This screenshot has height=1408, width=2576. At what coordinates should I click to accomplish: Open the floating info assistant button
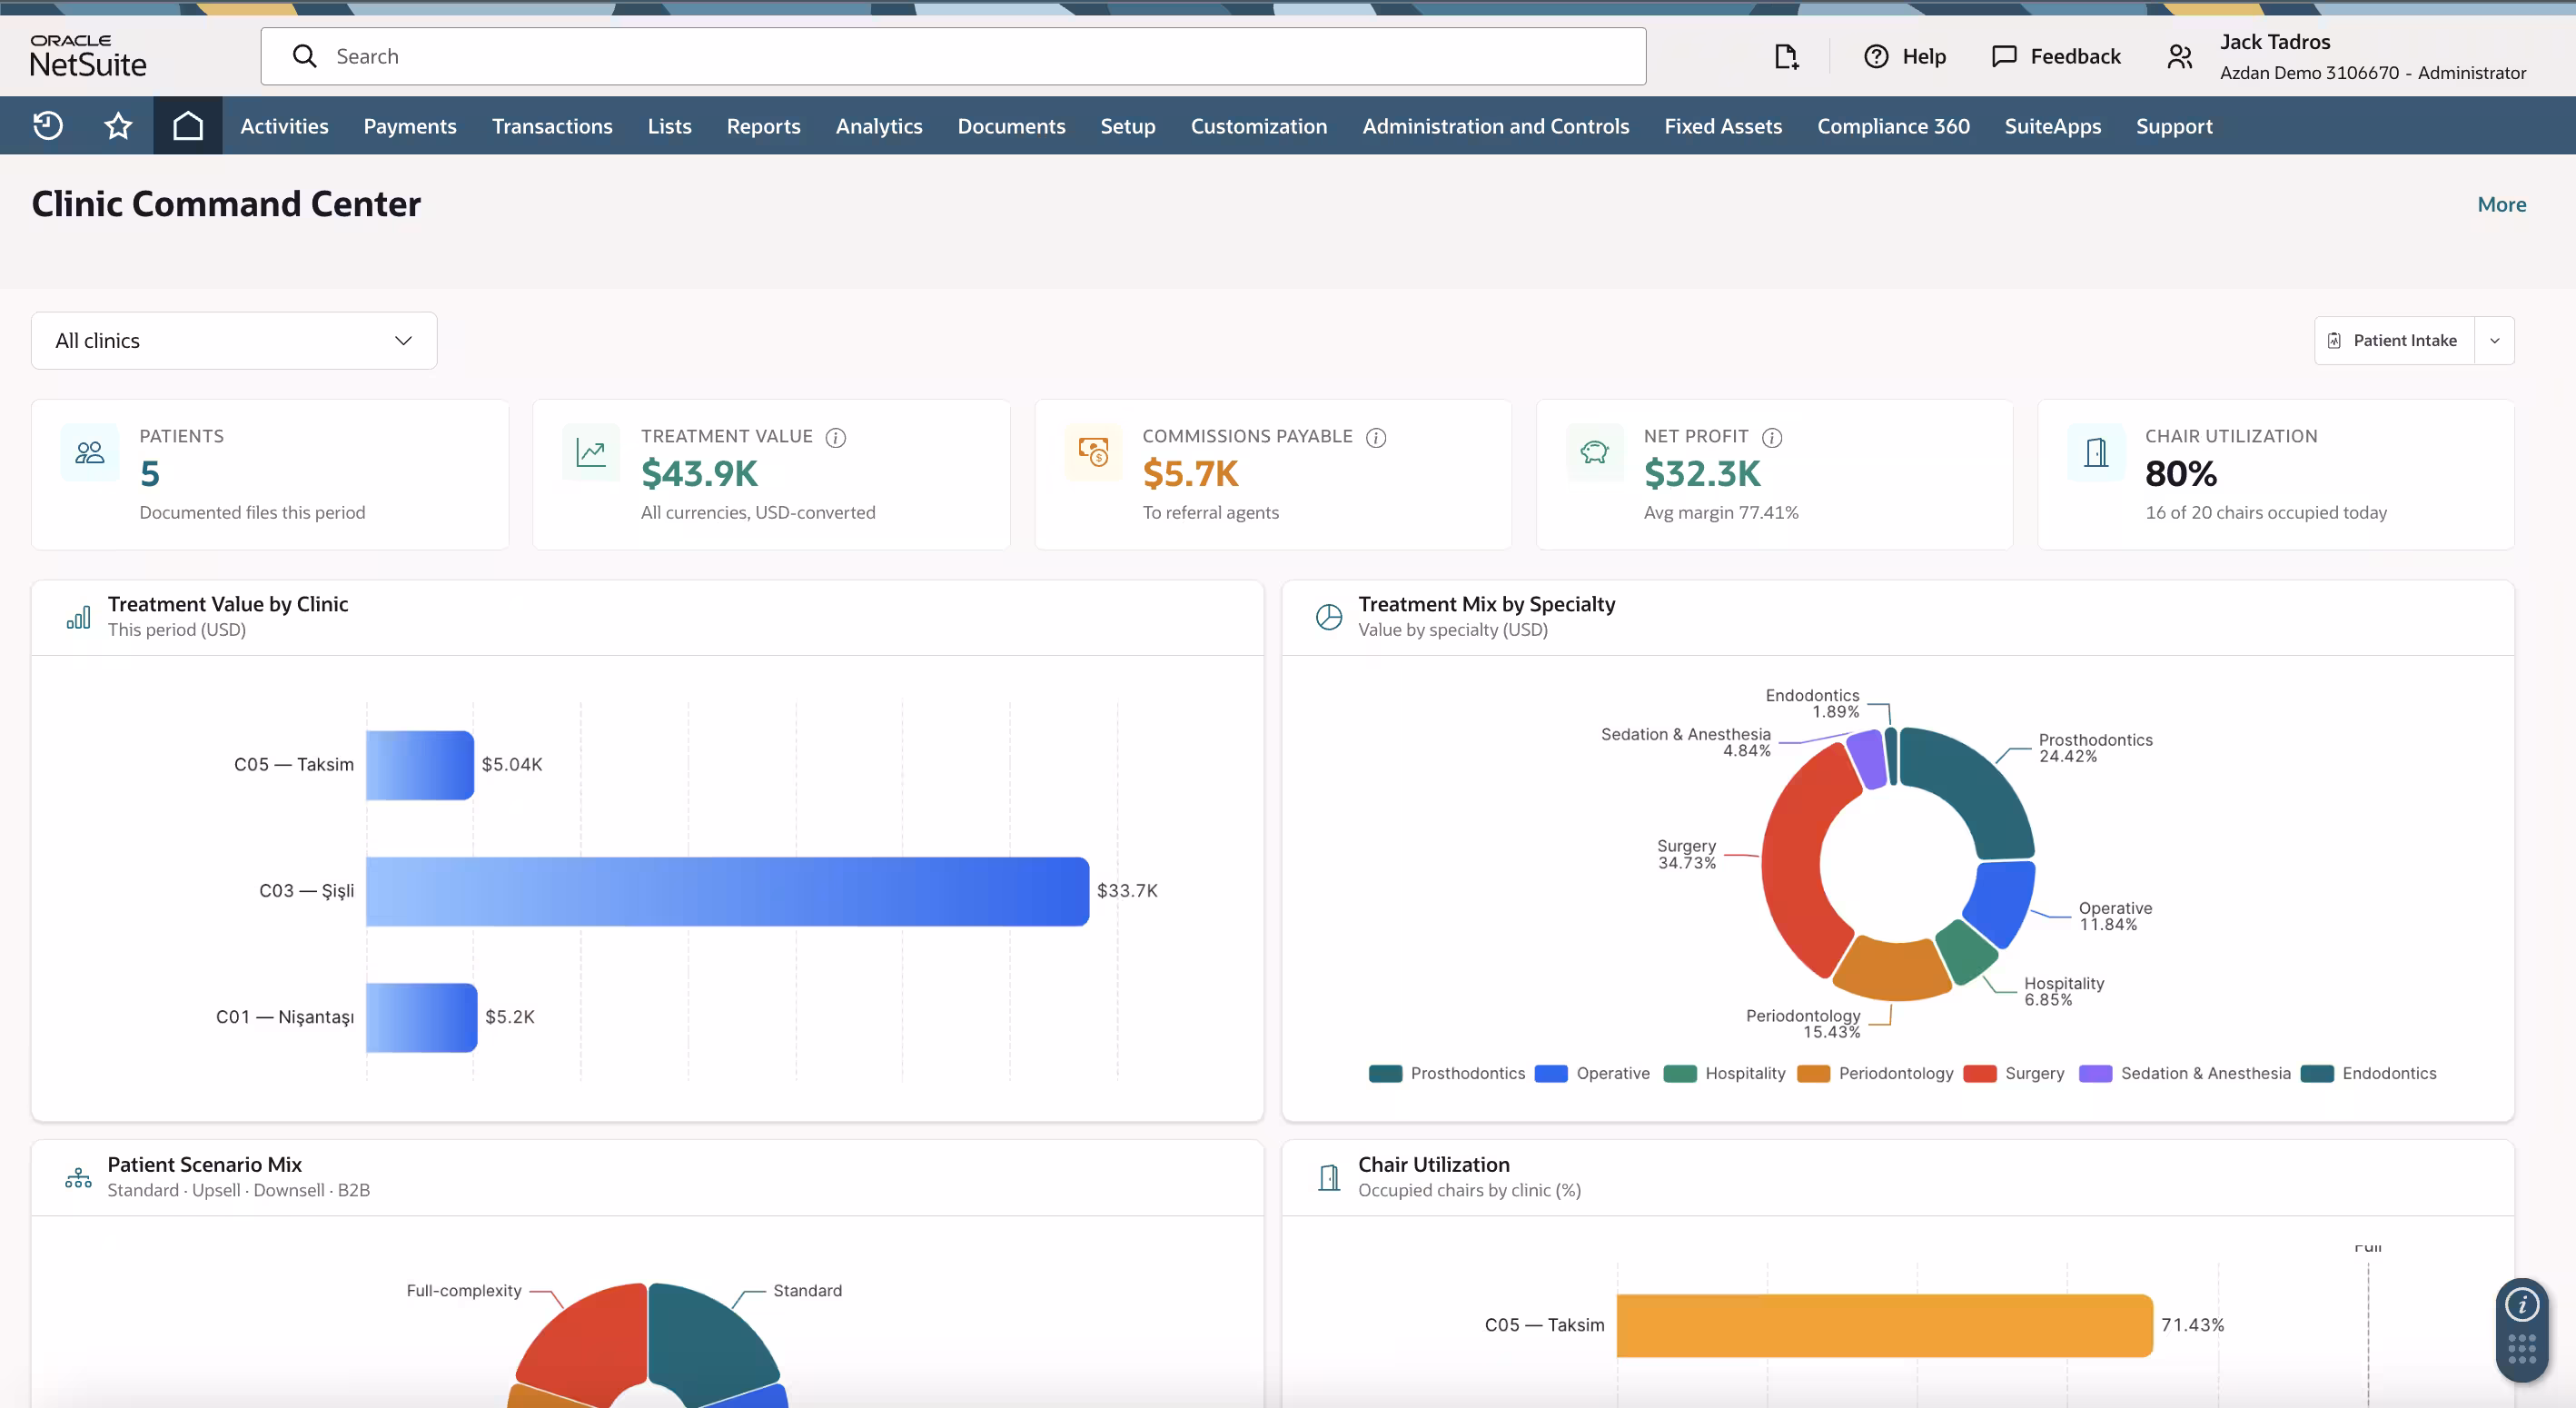tap(2522, 1304)
